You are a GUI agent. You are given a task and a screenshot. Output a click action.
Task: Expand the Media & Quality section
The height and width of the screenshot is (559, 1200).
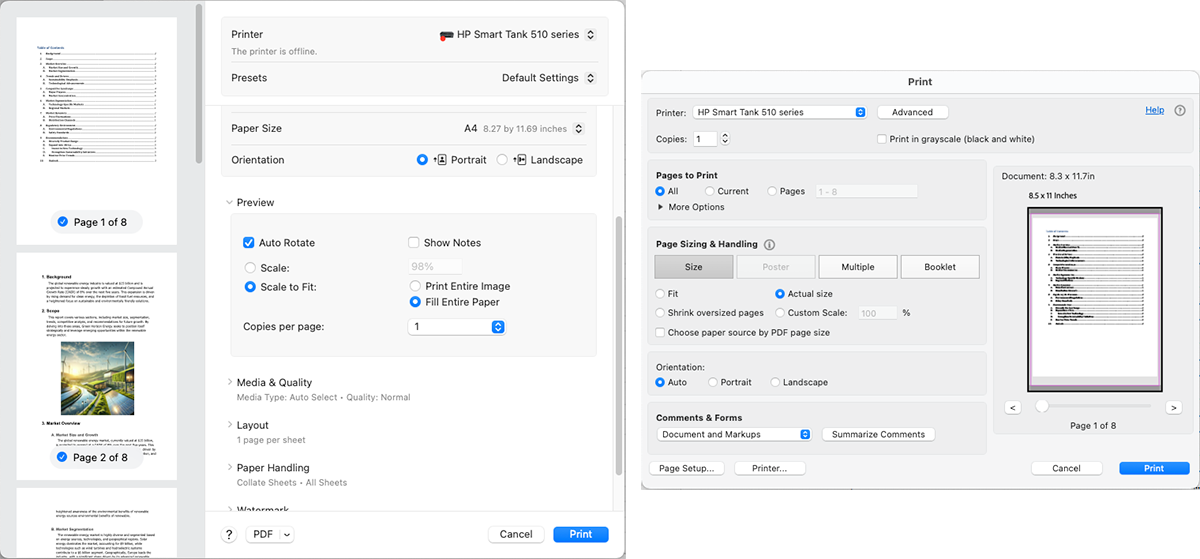(230, 382)
